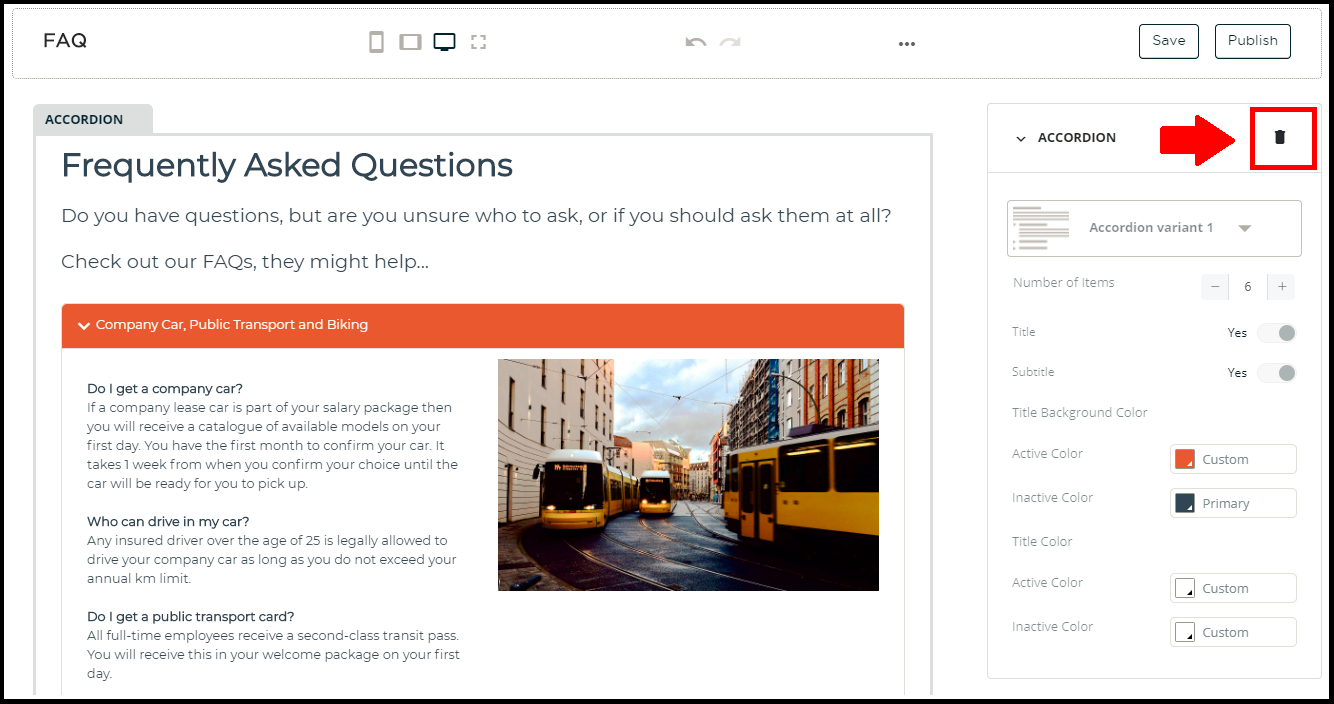The width and height of the screenshot is (1334, 704).
Task: Click 'Do I get a company car?' question
Action: pyautogui.click(x=165, y=389)
